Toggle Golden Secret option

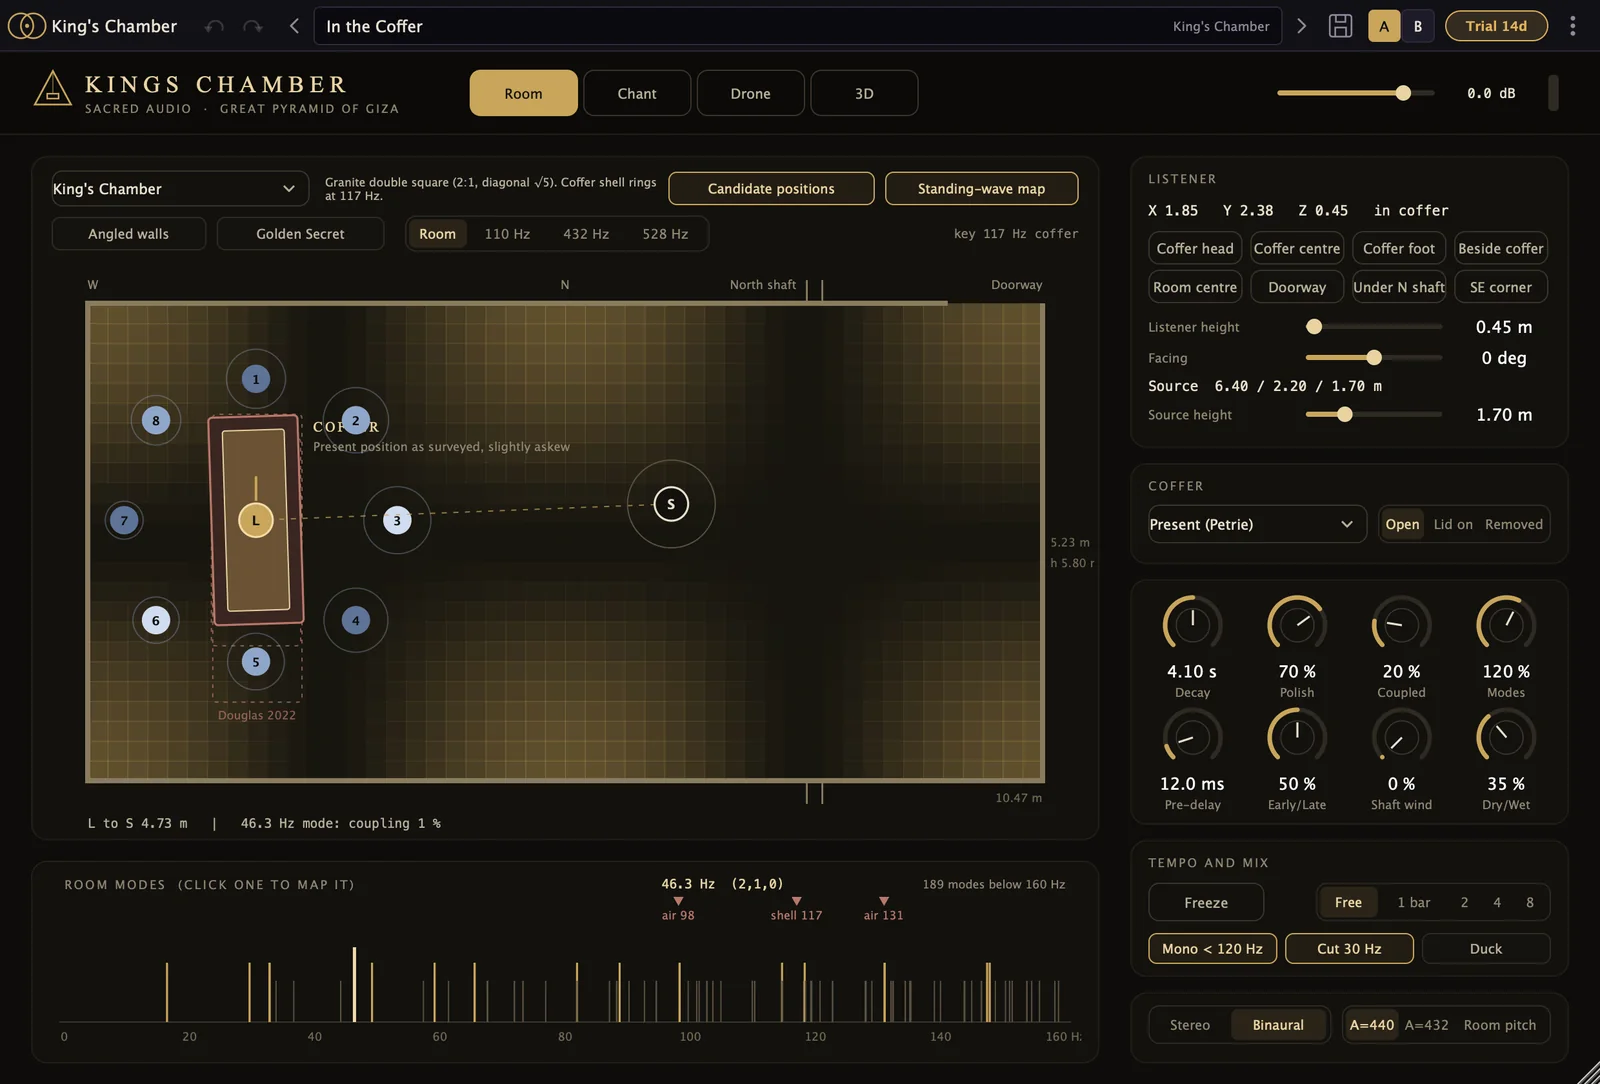click(300, 234)
